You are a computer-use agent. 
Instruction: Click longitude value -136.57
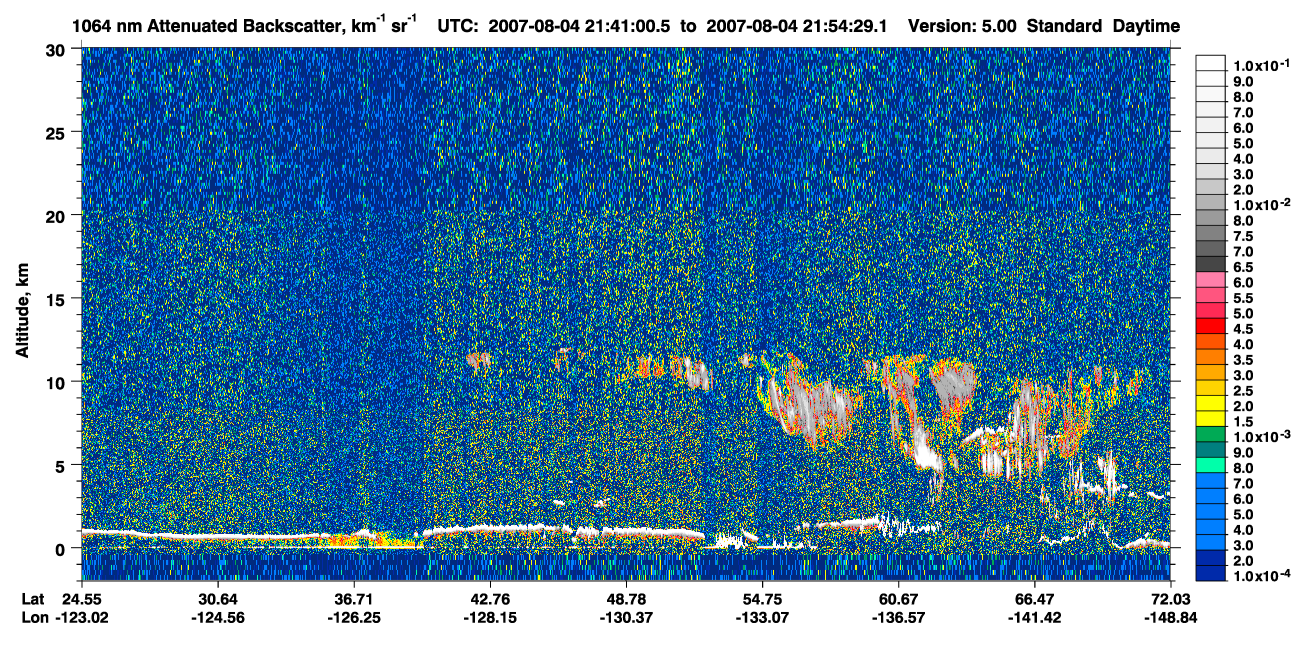point(899,617)
